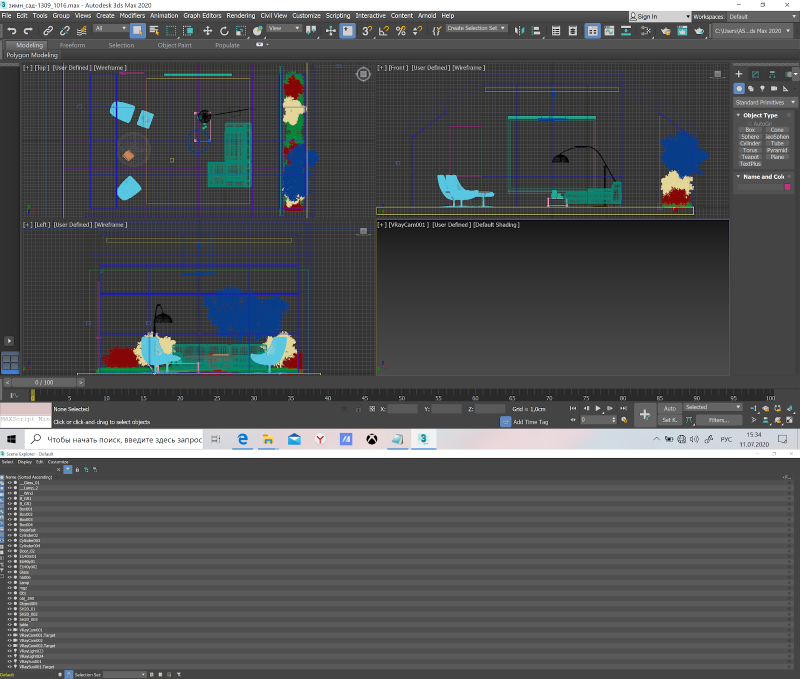Hide Cylinder003 in Scene Explorer
The image size is (800, 679).
coord(9,541)
